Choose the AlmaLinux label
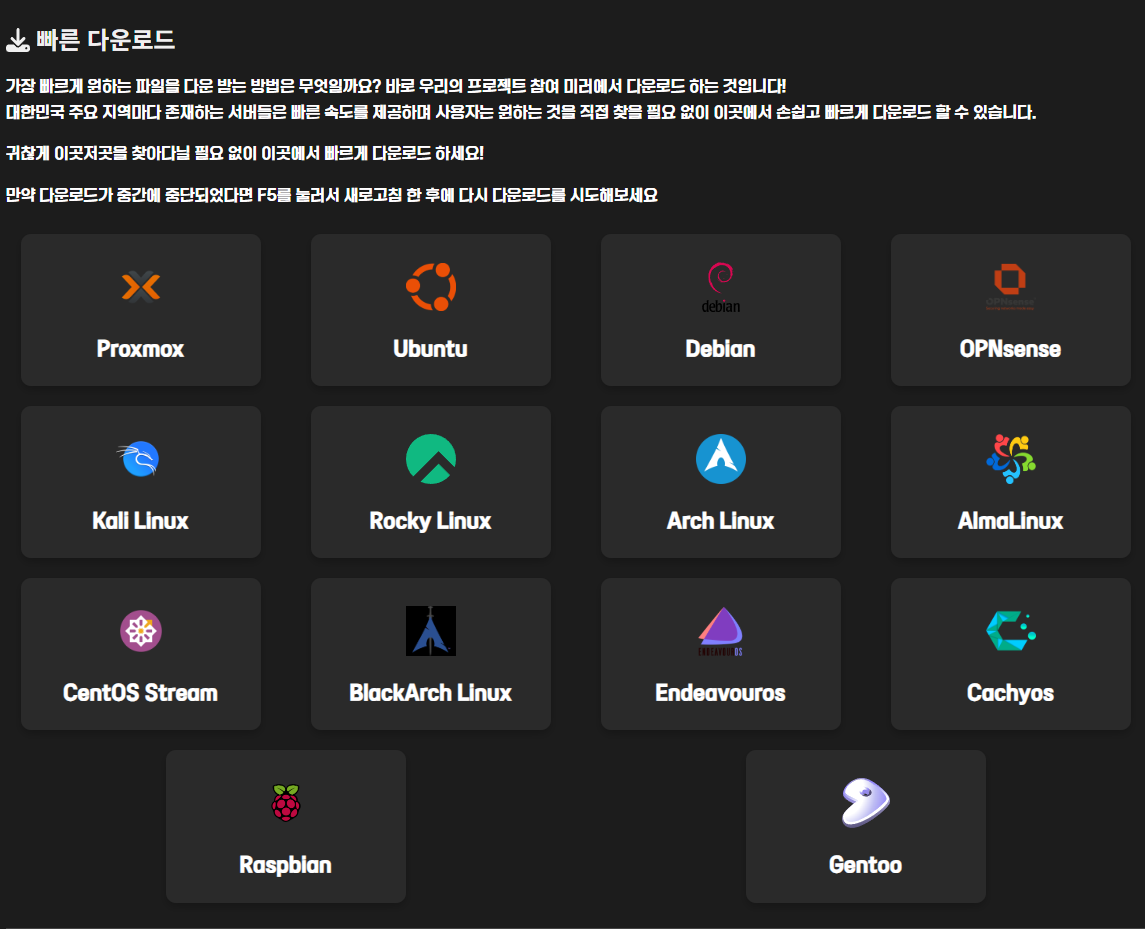 [x=1011, y=521]
